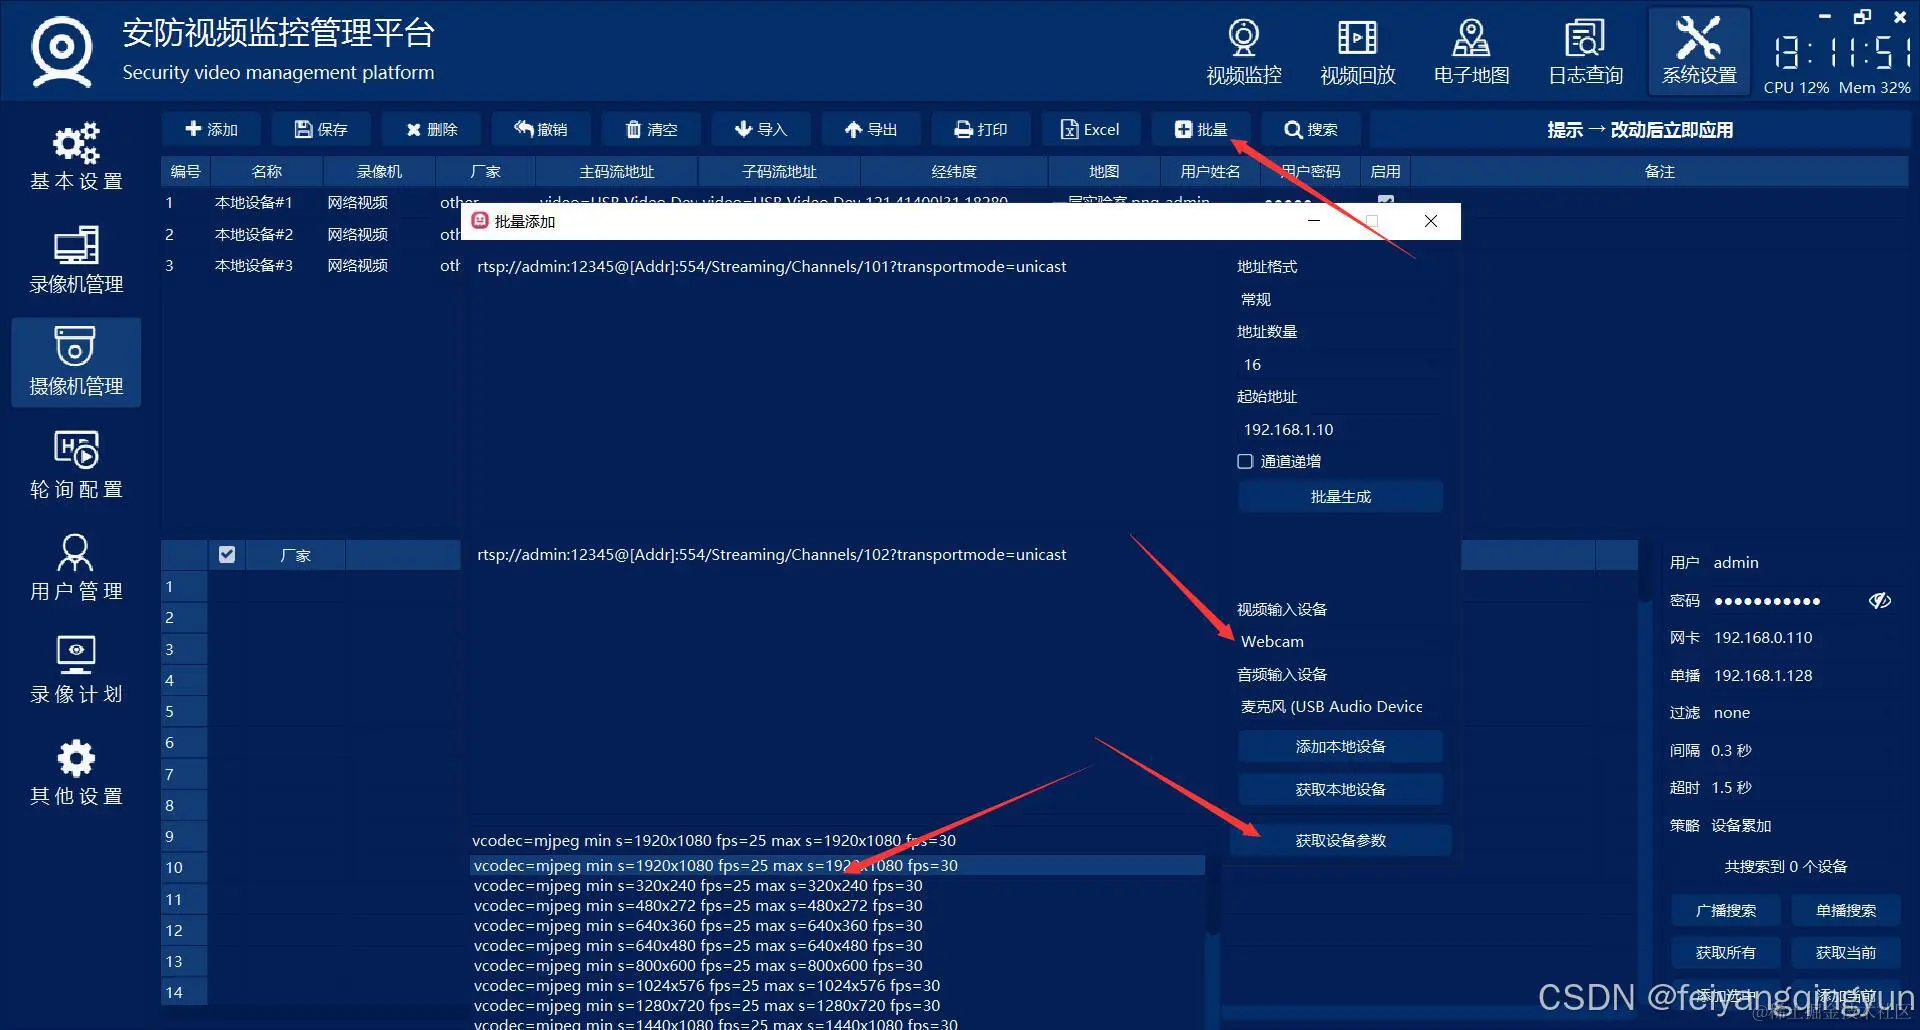Click the 经纬度 column header
This screenshot has height=1030, width=1920.
tap(953, 171)
